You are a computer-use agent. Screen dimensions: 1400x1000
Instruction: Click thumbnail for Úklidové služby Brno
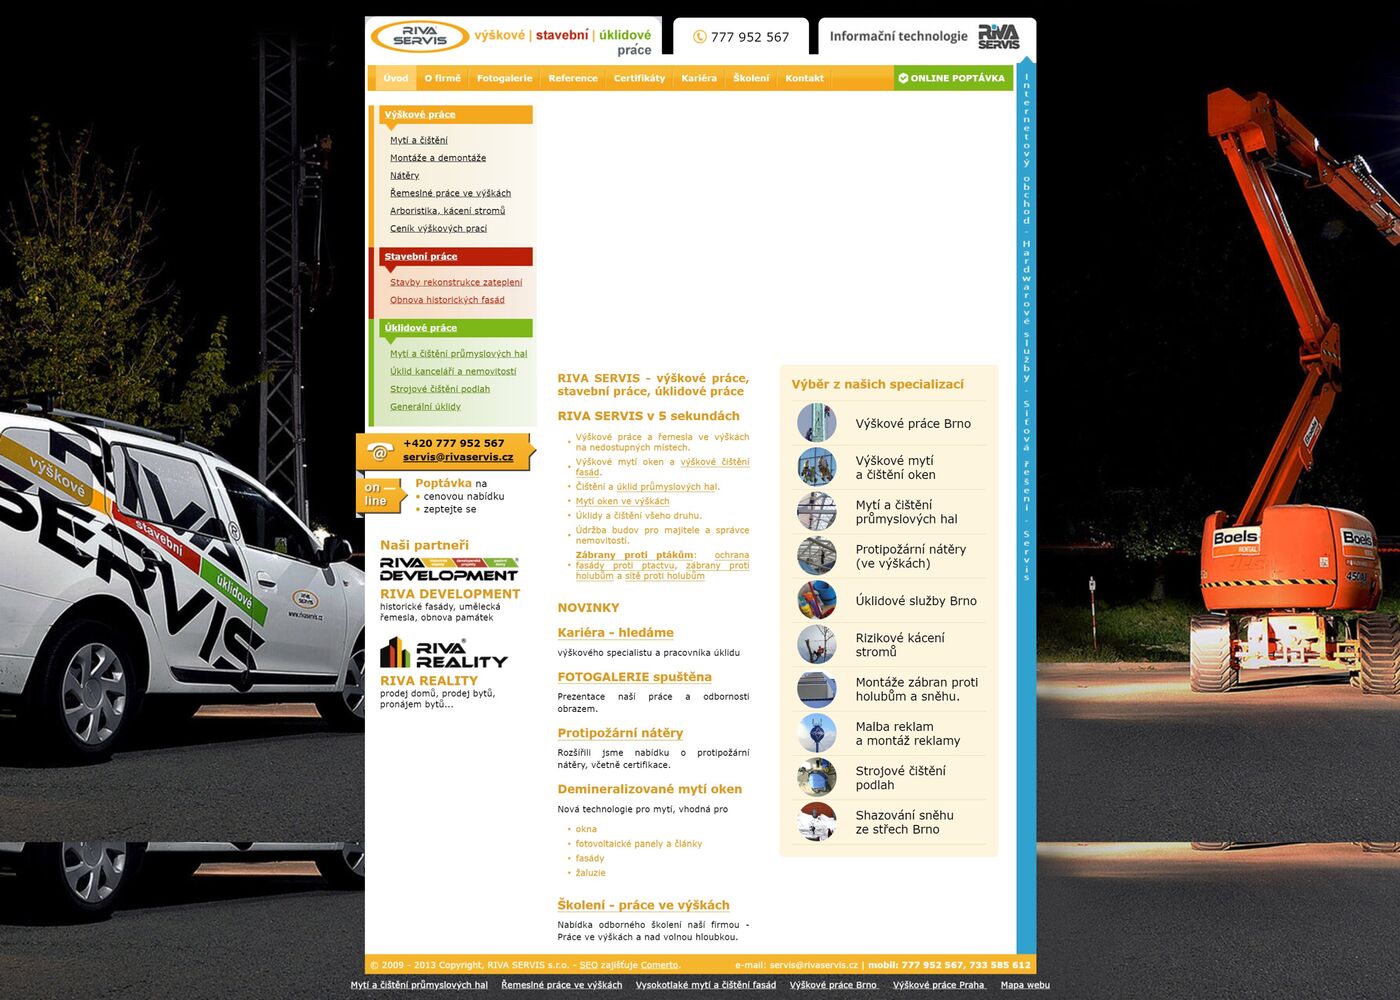(816, 600)
